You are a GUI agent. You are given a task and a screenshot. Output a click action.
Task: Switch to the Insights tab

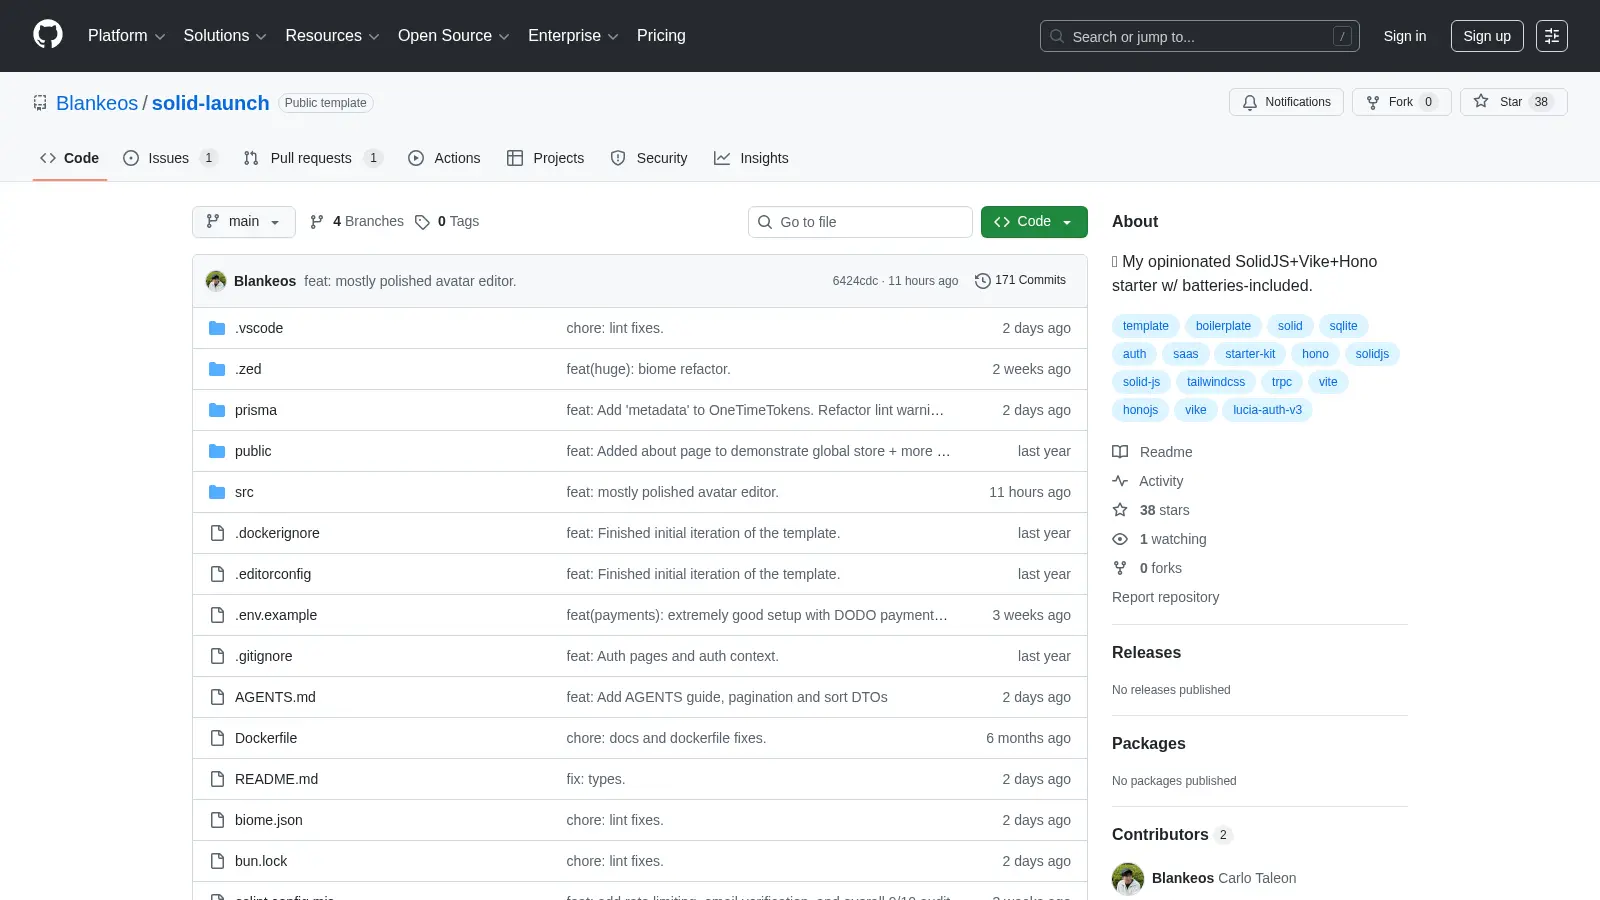[x=751, y=158]
